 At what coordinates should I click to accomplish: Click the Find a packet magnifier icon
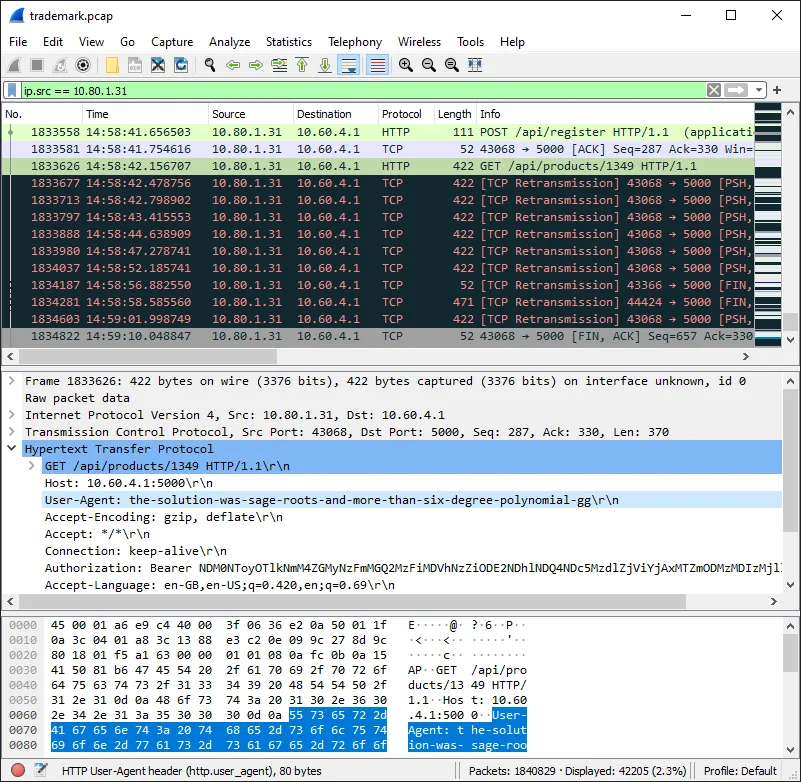coord(209,65)
